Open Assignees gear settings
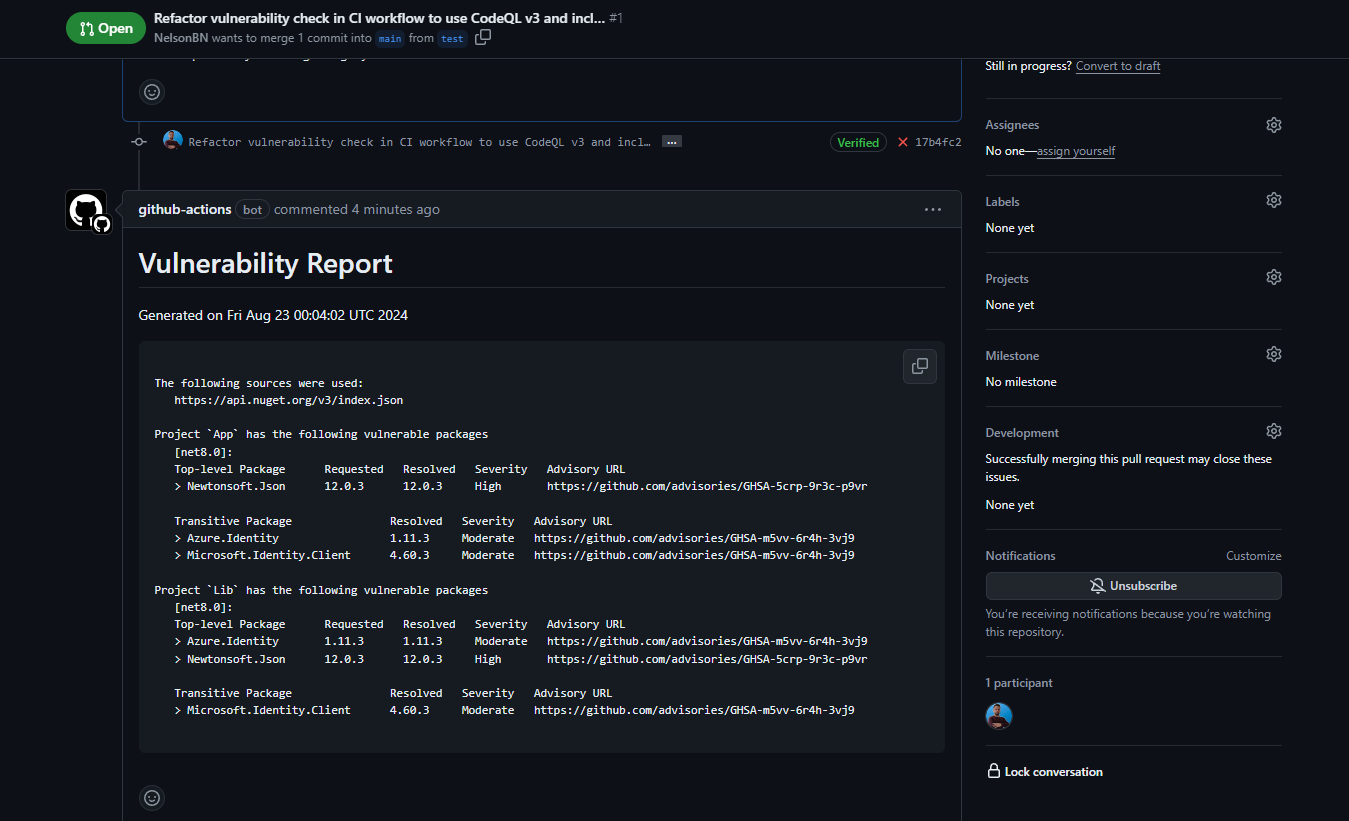 click(x=1273, y=125)
